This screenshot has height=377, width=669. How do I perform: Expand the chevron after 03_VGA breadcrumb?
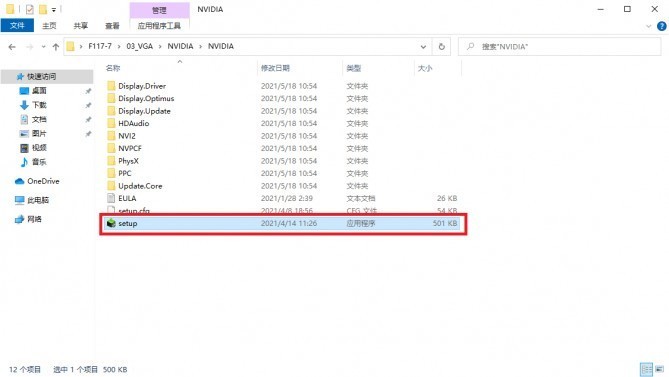(x=160, y=46)
